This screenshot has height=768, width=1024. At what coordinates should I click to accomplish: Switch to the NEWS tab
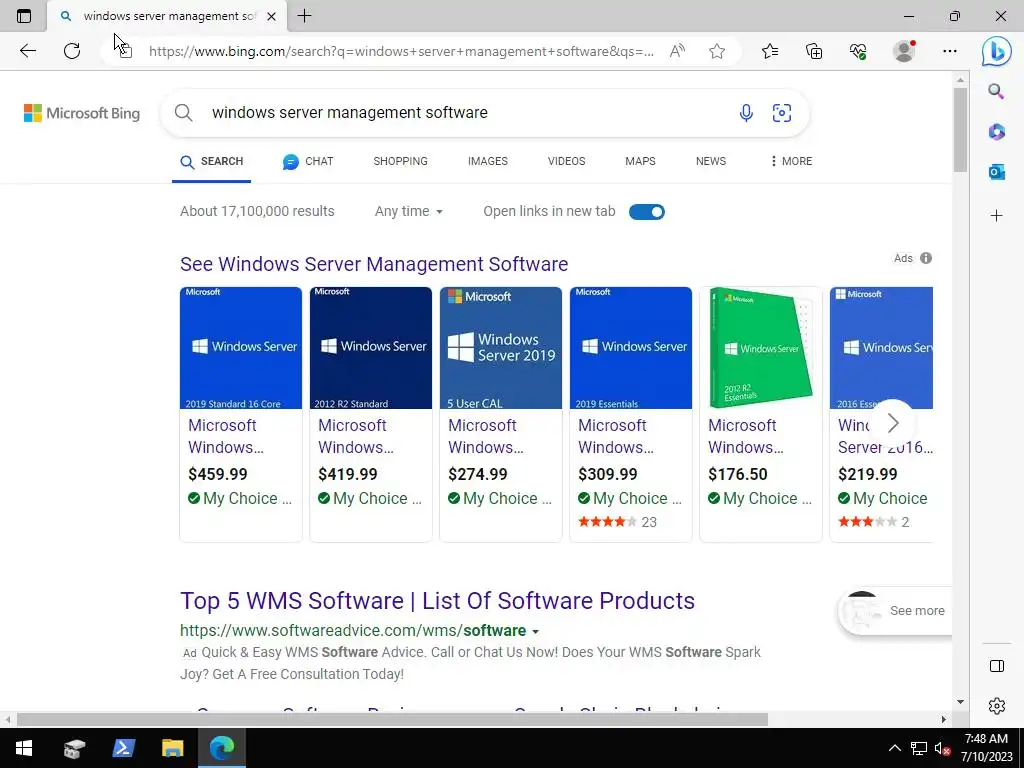(x=711, y=161)
